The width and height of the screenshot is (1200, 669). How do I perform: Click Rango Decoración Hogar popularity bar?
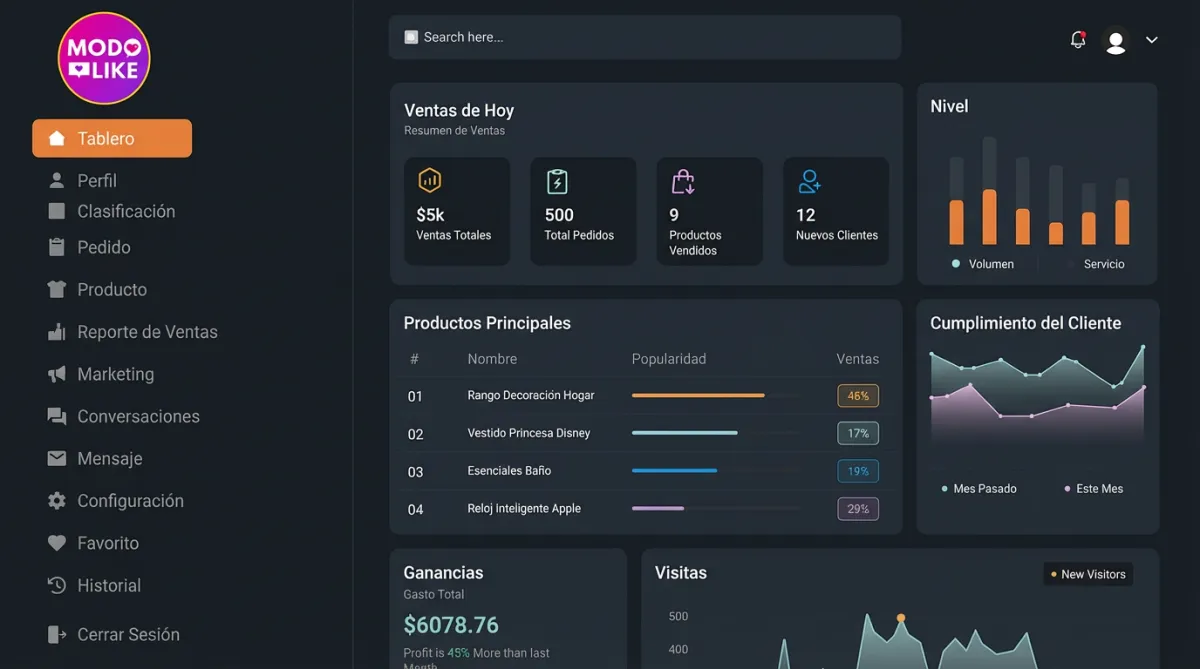point(716,396)
